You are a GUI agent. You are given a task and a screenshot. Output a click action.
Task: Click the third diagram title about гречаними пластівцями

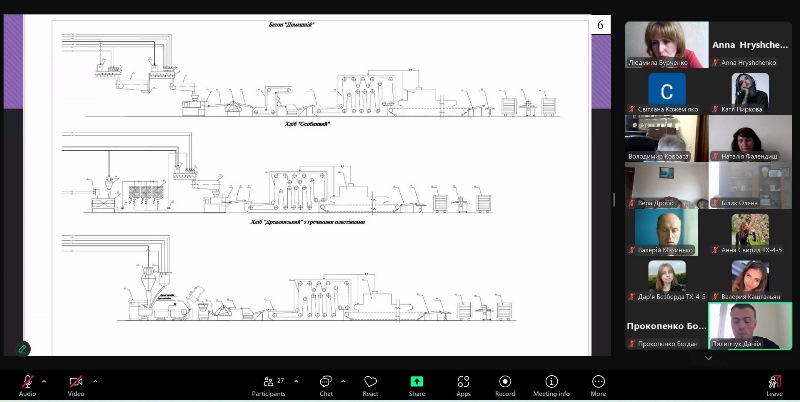[x=308, y=222]
